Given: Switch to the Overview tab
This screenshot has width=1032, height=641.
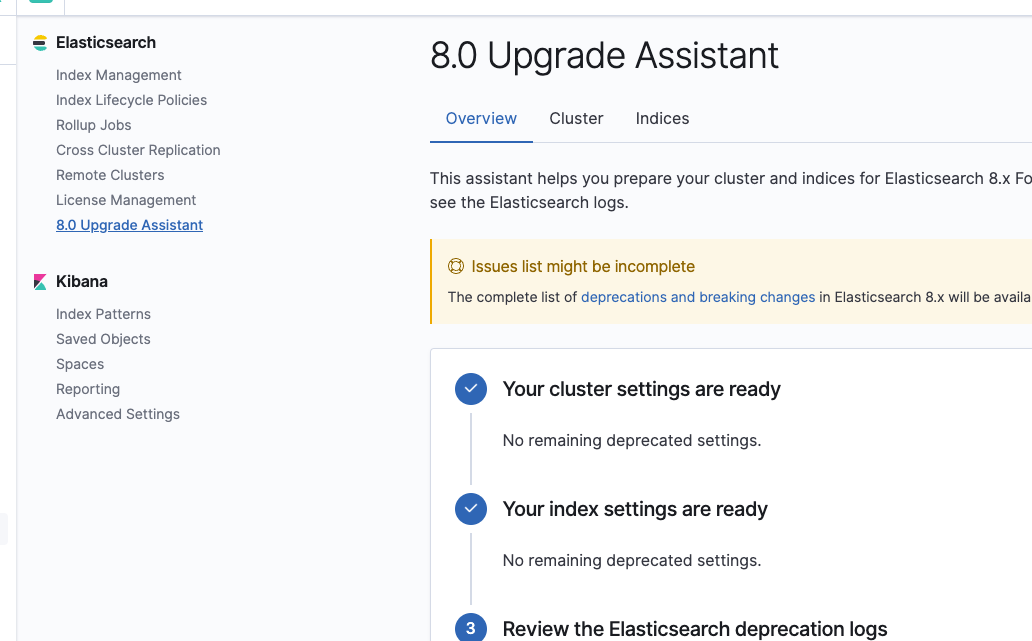Looking at the screenshot, I should (481, 118).
